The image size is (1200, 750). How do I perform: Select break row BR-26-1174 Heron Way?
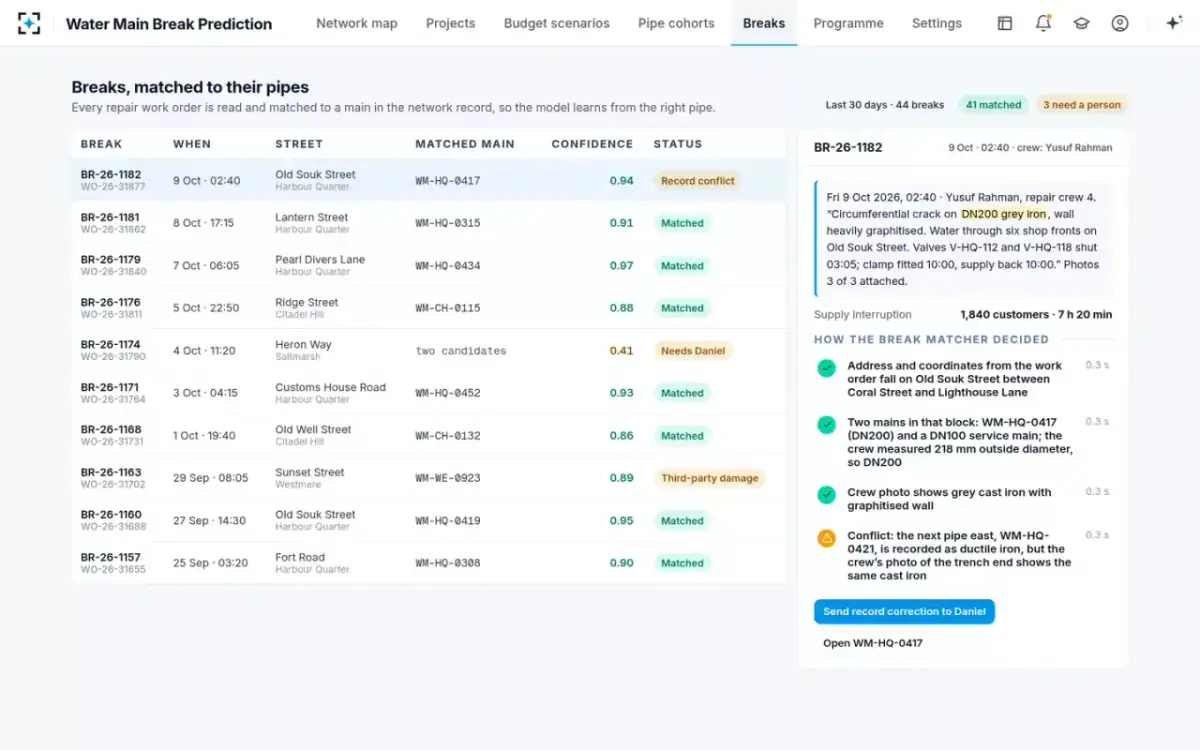pyautogui.click(x=428, y=350)
